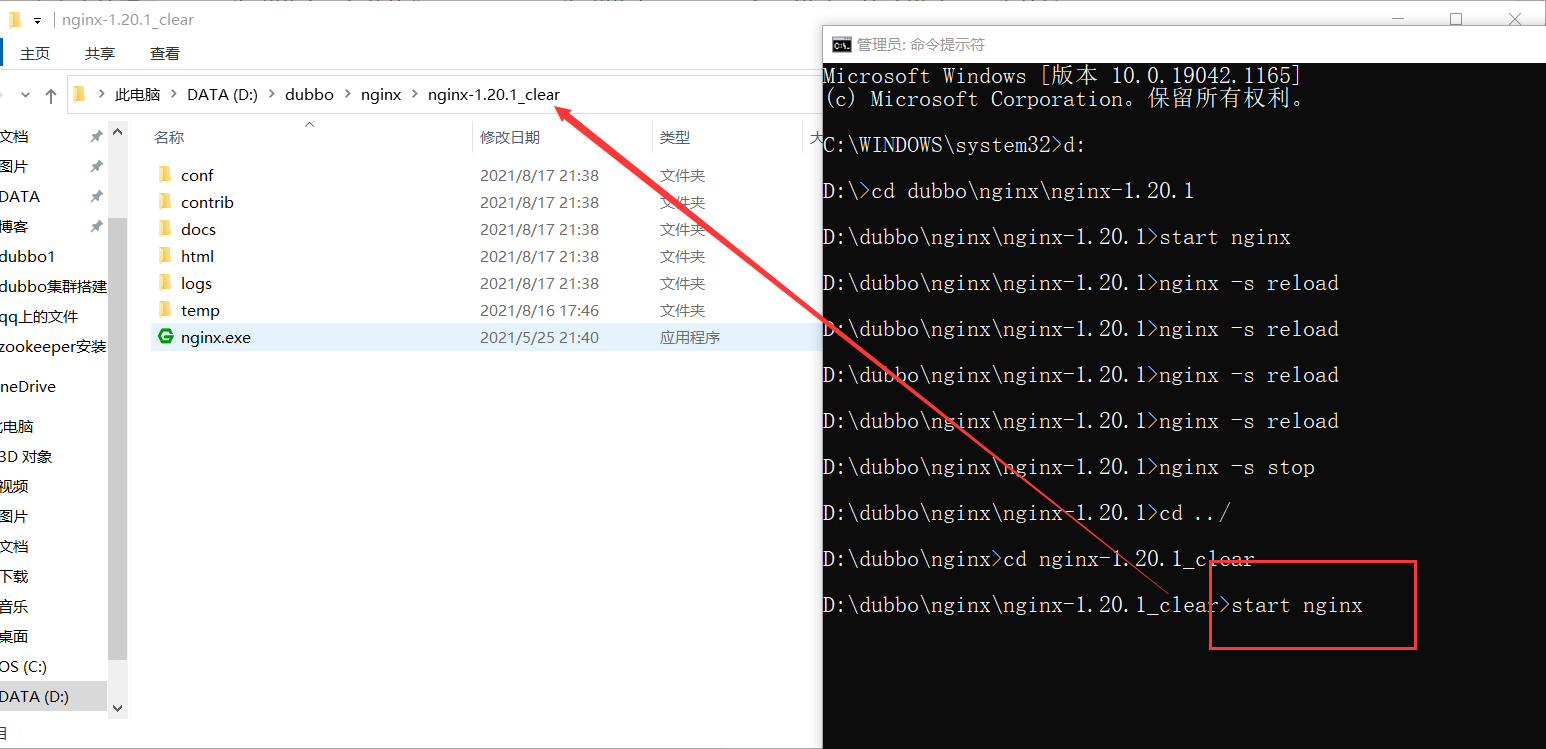Navigate to 此电脑 breadcrumb

pos(138,95)
